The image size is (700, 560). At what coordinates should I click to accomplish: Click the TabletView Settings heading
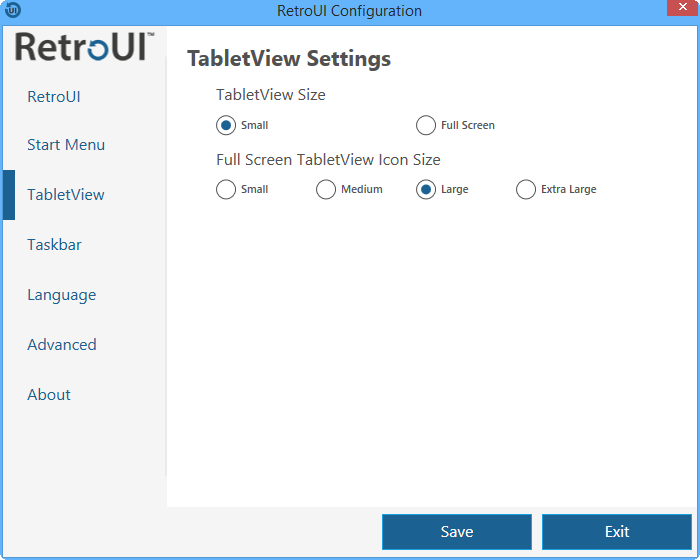point(289,59)
